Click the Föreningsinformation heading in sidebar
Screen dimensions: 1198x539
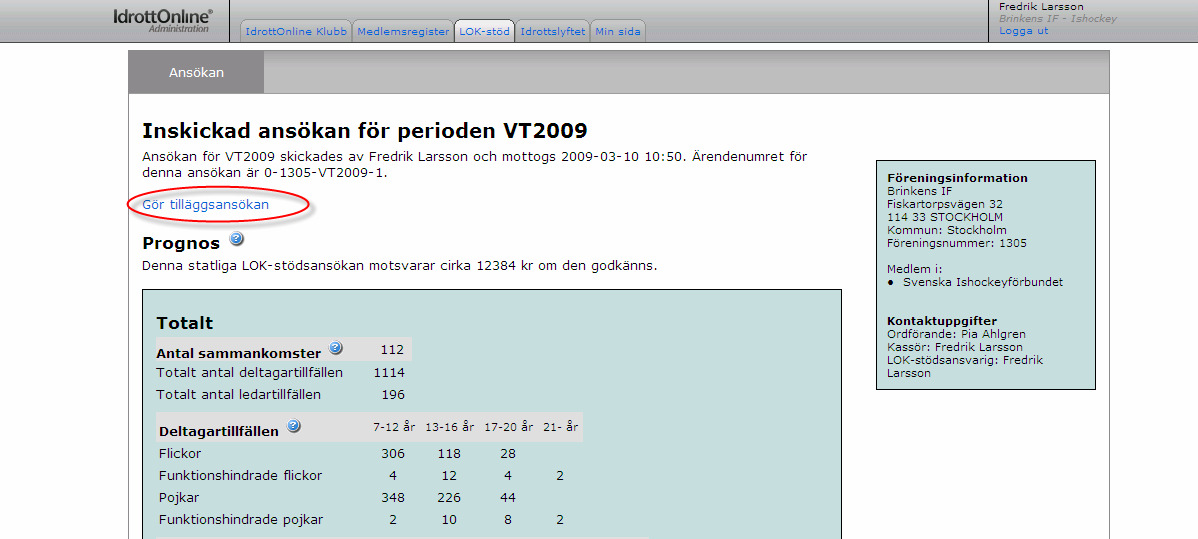click(x=957, y=178)
